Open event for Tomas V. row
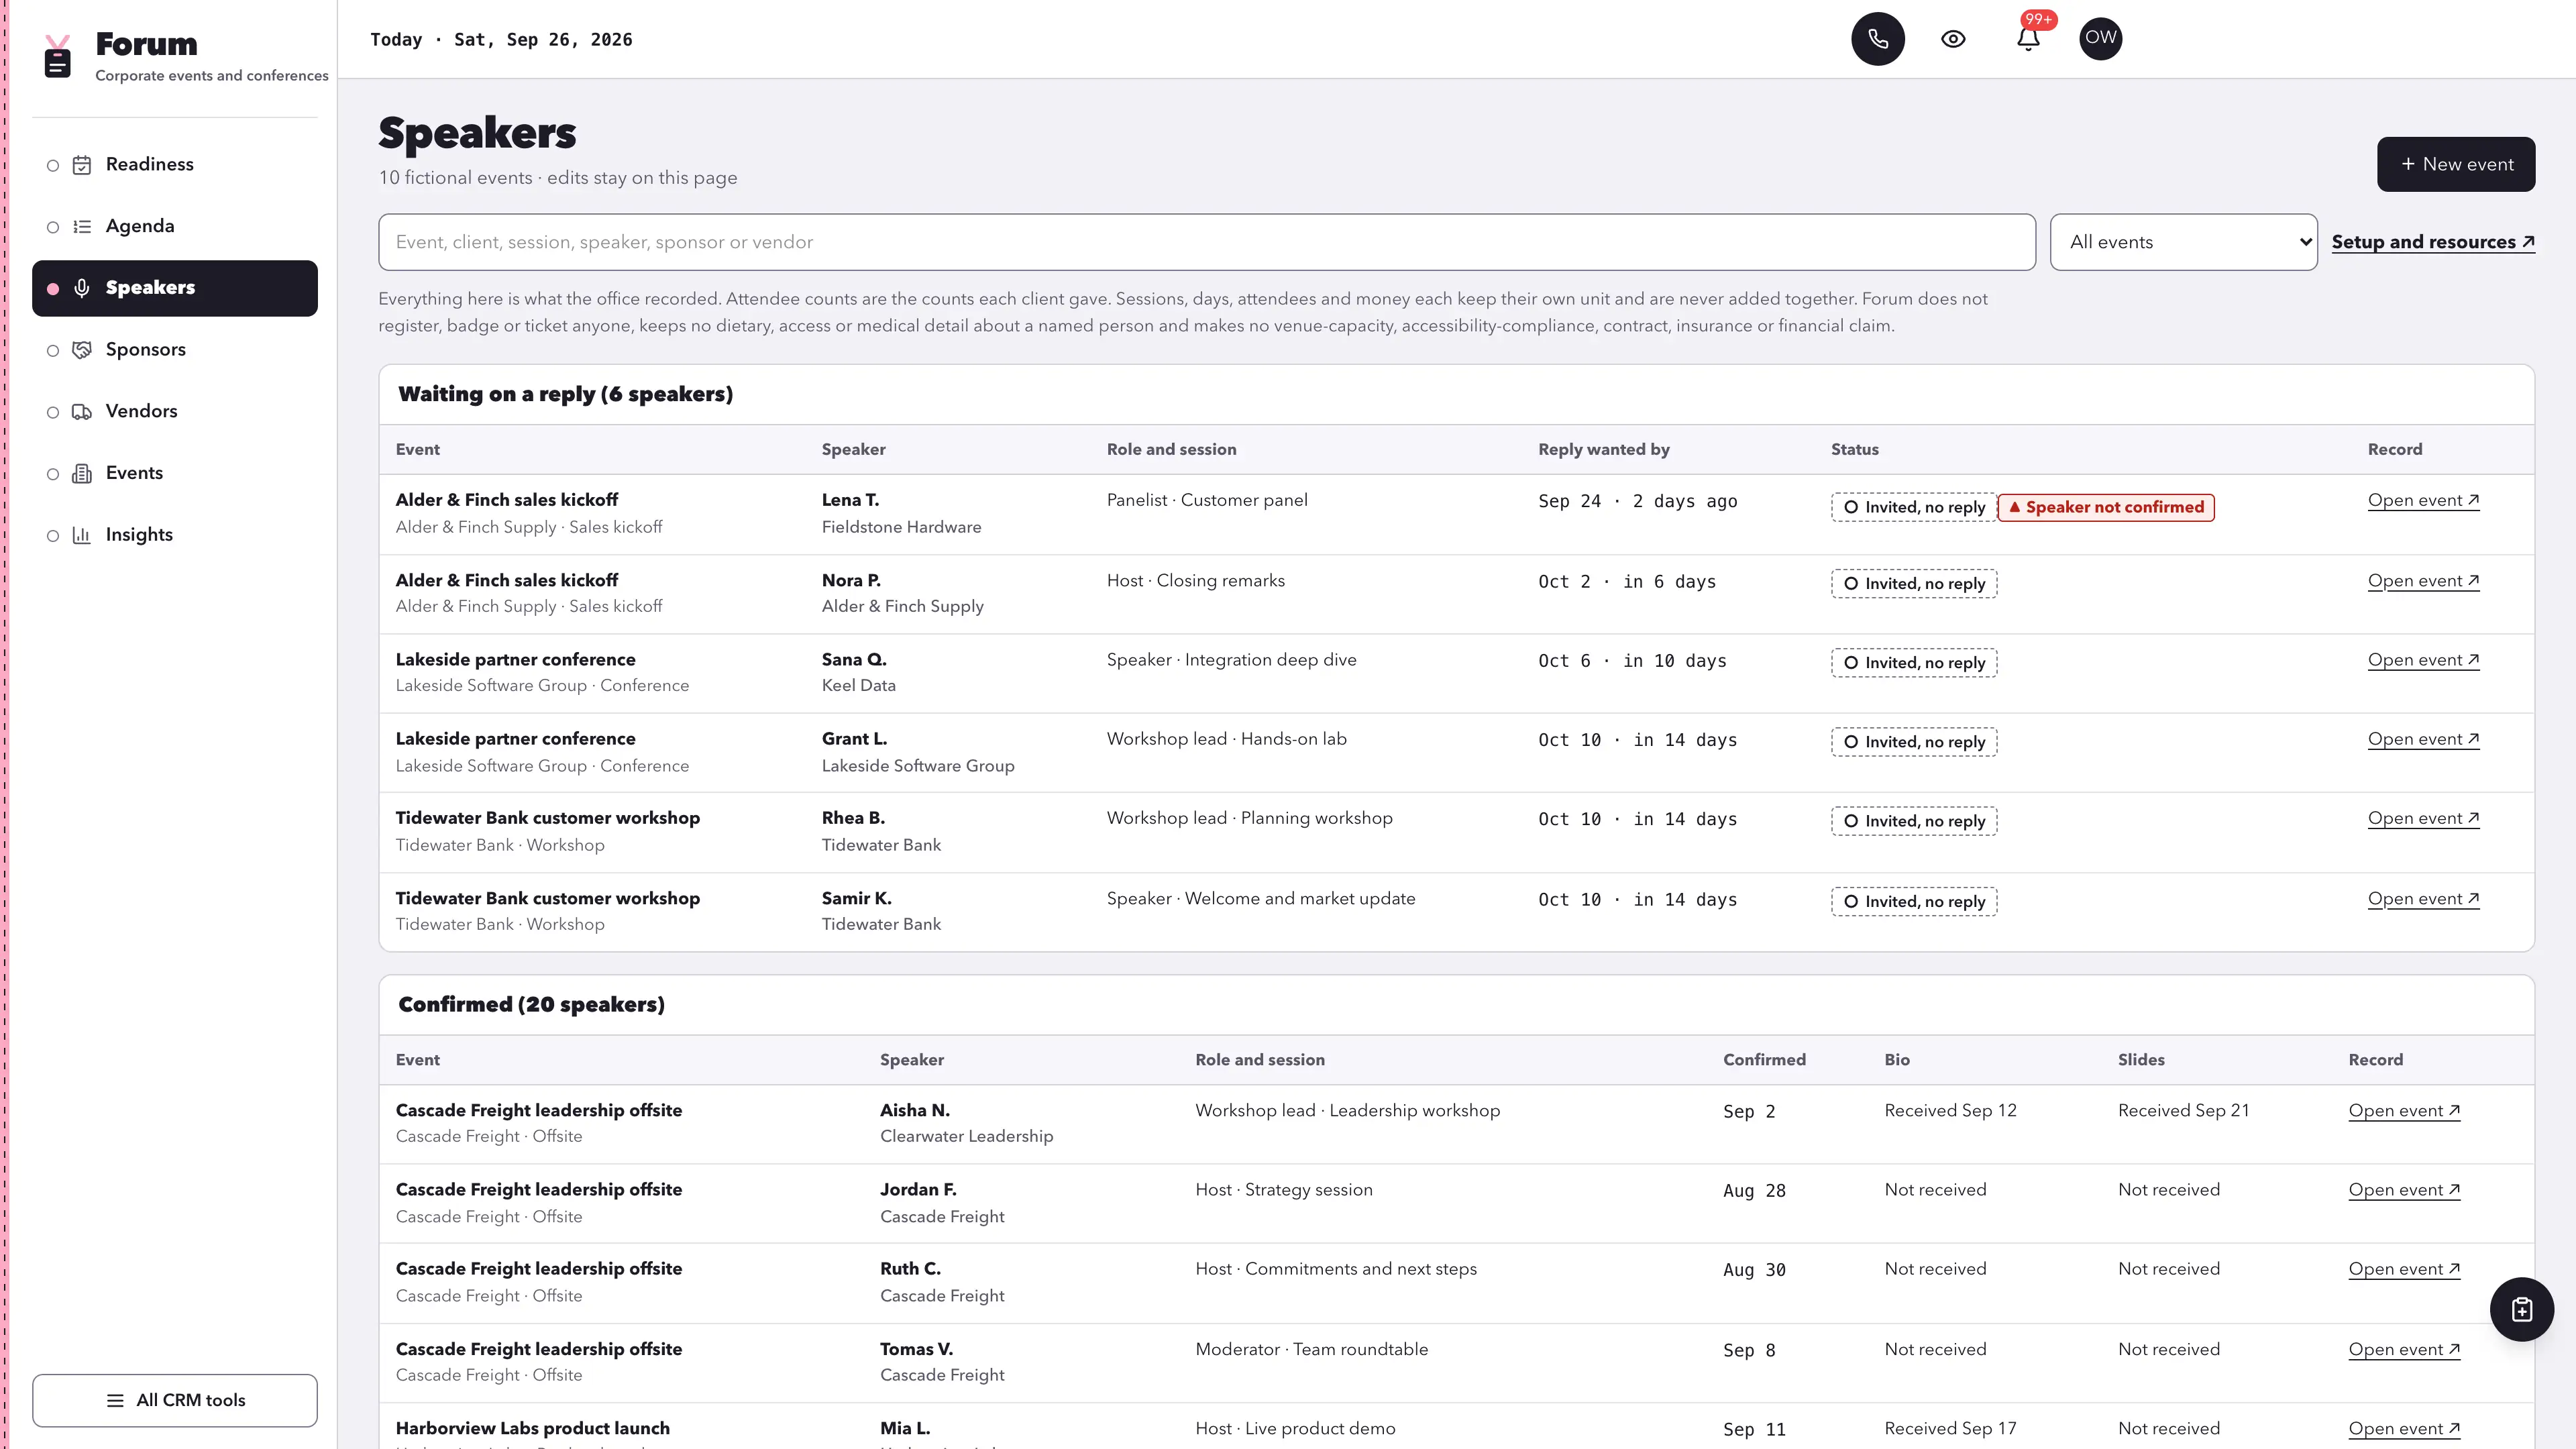The height and width of the screenshot is (1449, 2576). point(2404,1350)
